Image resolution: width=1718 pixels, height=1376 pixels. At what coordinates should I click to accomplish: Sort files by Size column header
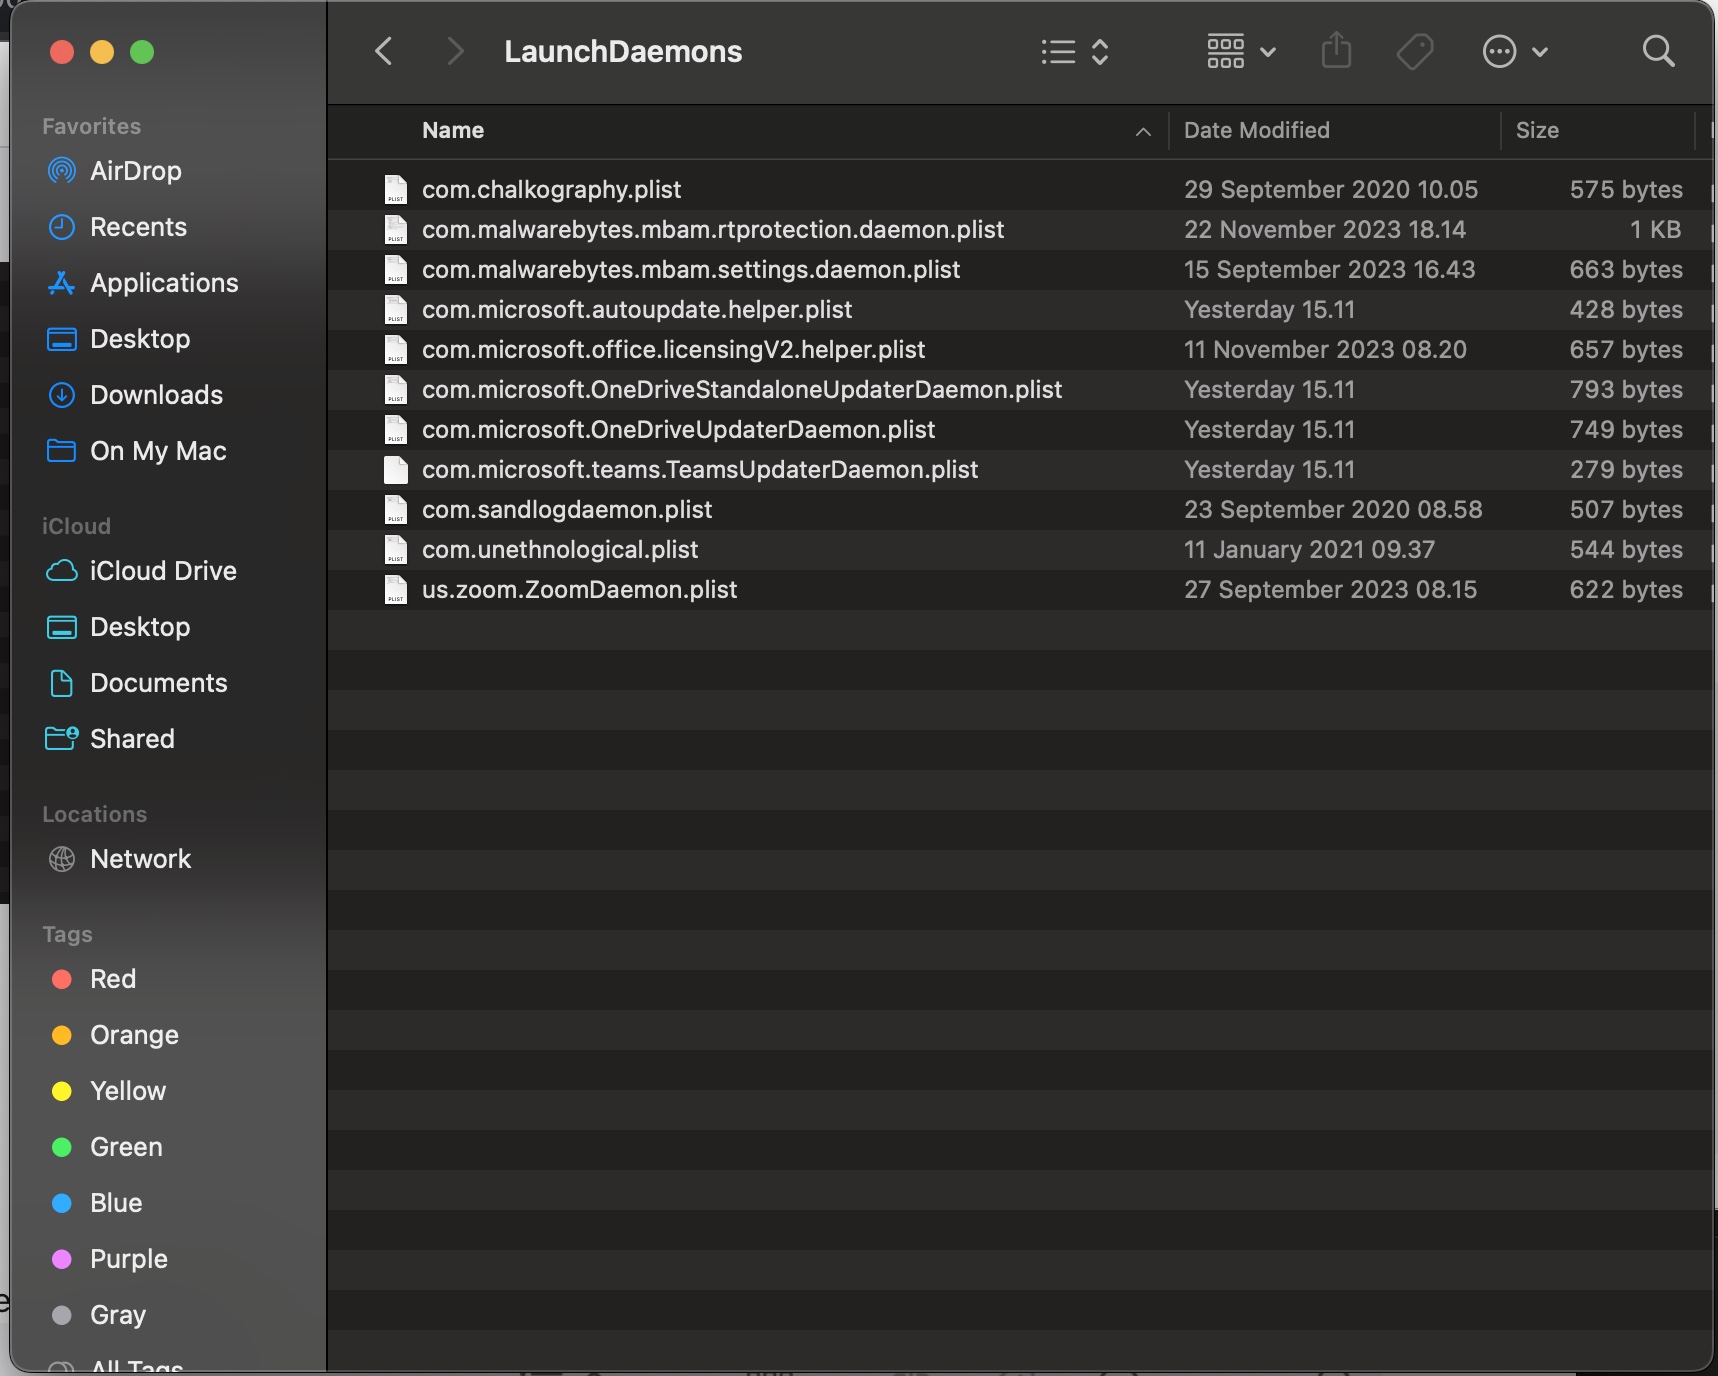tap(1537, 130)
